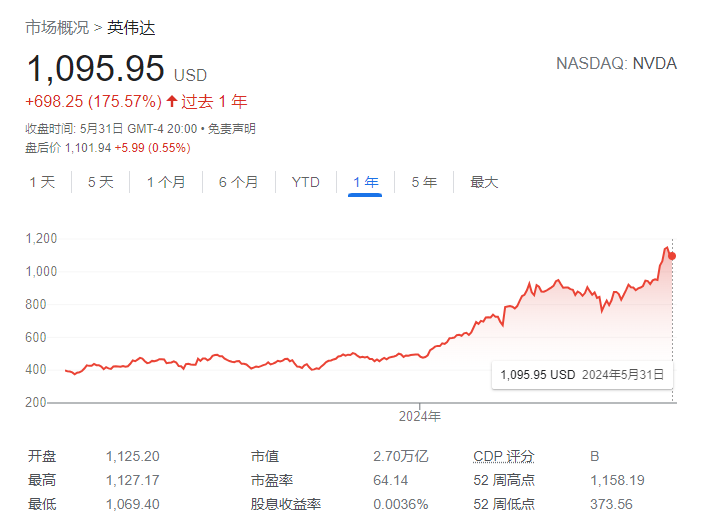Click the 52 周高点 label
Image resolution: width=709 pixels, height=526 pixels.
(x=504, y=480)
